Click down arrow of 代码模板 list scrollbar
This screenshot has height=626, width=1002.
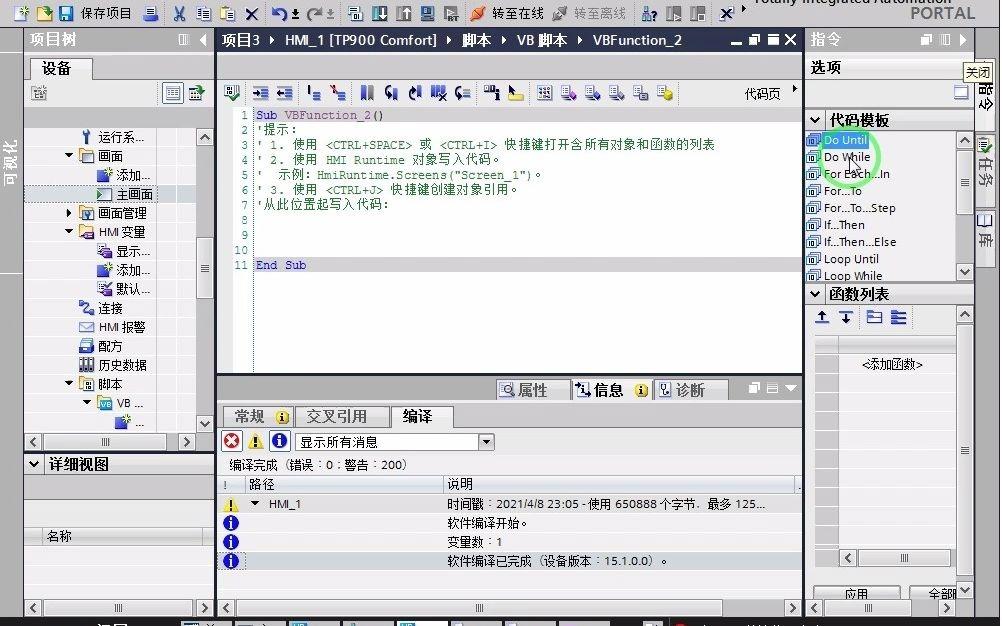pyautogui.click(x=964, y=271)
